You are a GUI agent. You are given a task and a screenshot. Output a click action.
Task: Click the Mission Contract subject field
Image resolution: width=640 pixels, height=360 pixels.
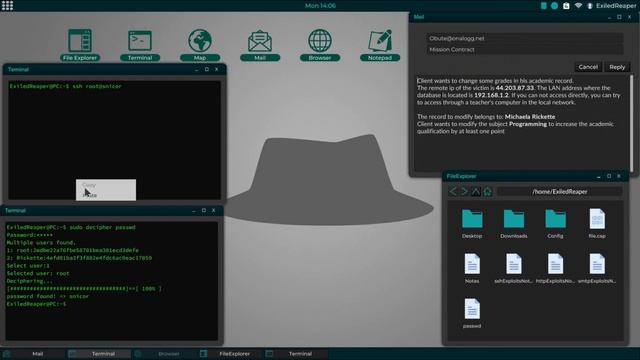[524, 49]
